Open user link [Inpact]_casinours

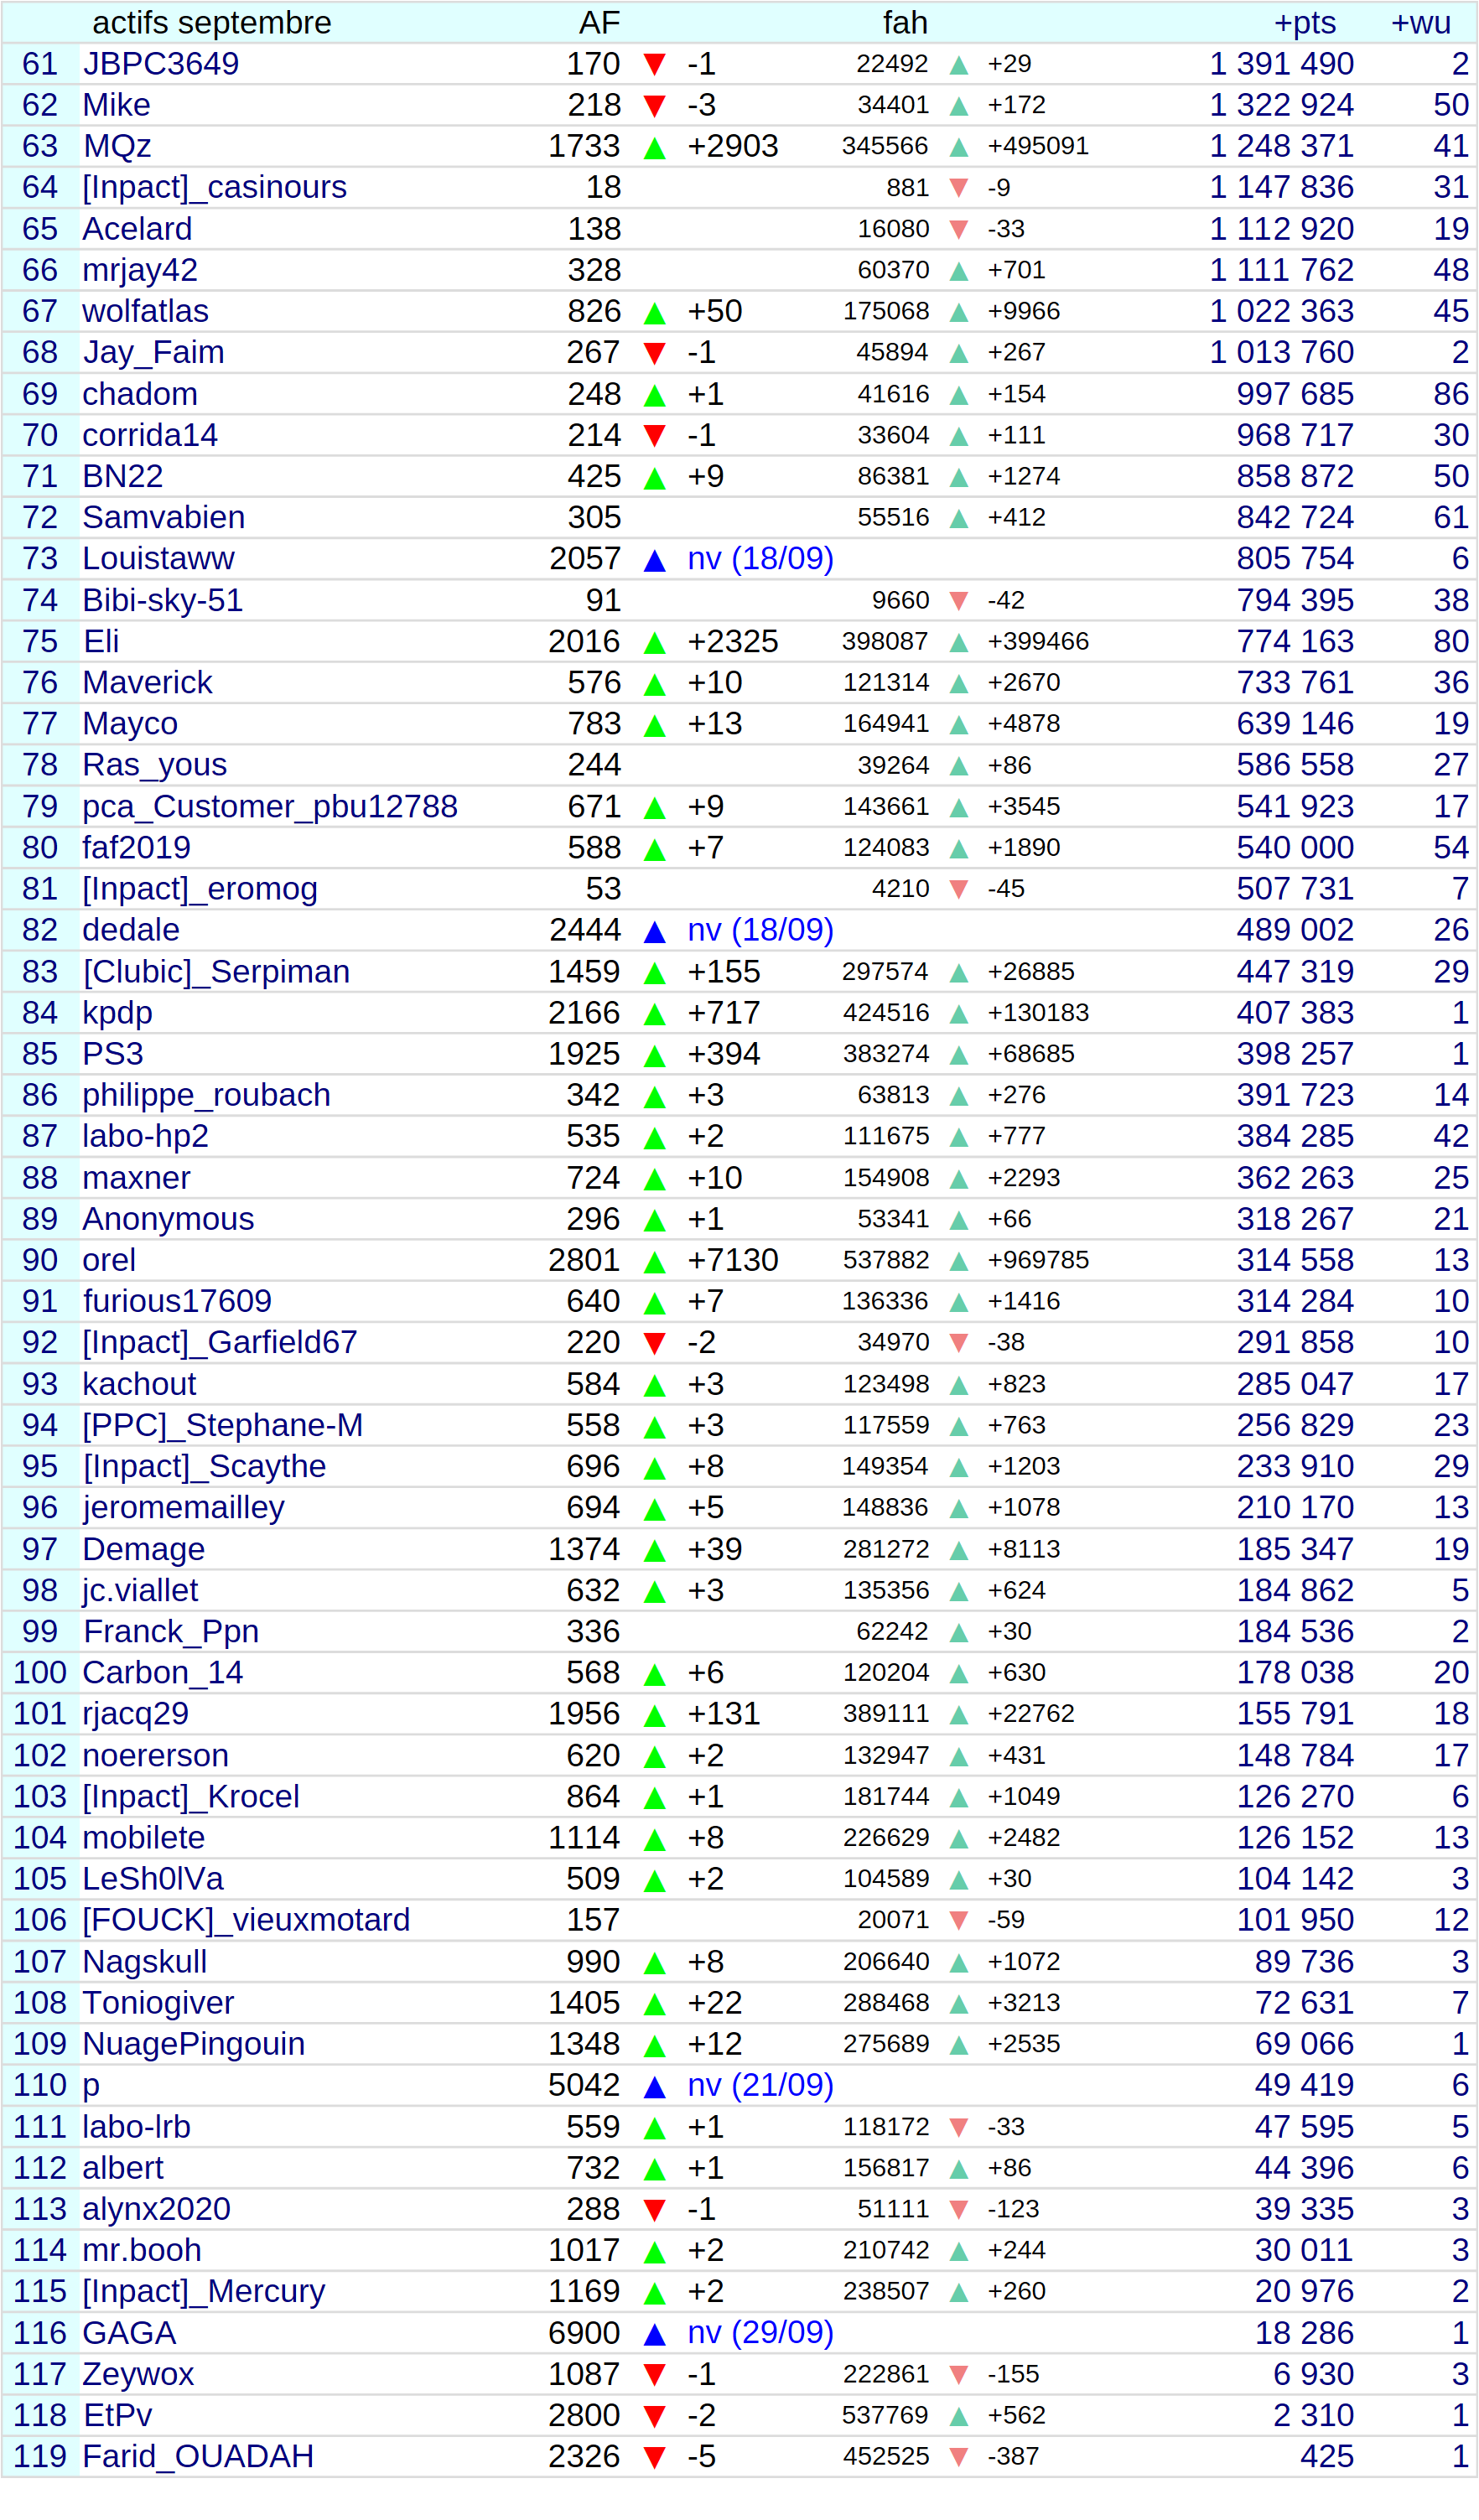point(215,188)
